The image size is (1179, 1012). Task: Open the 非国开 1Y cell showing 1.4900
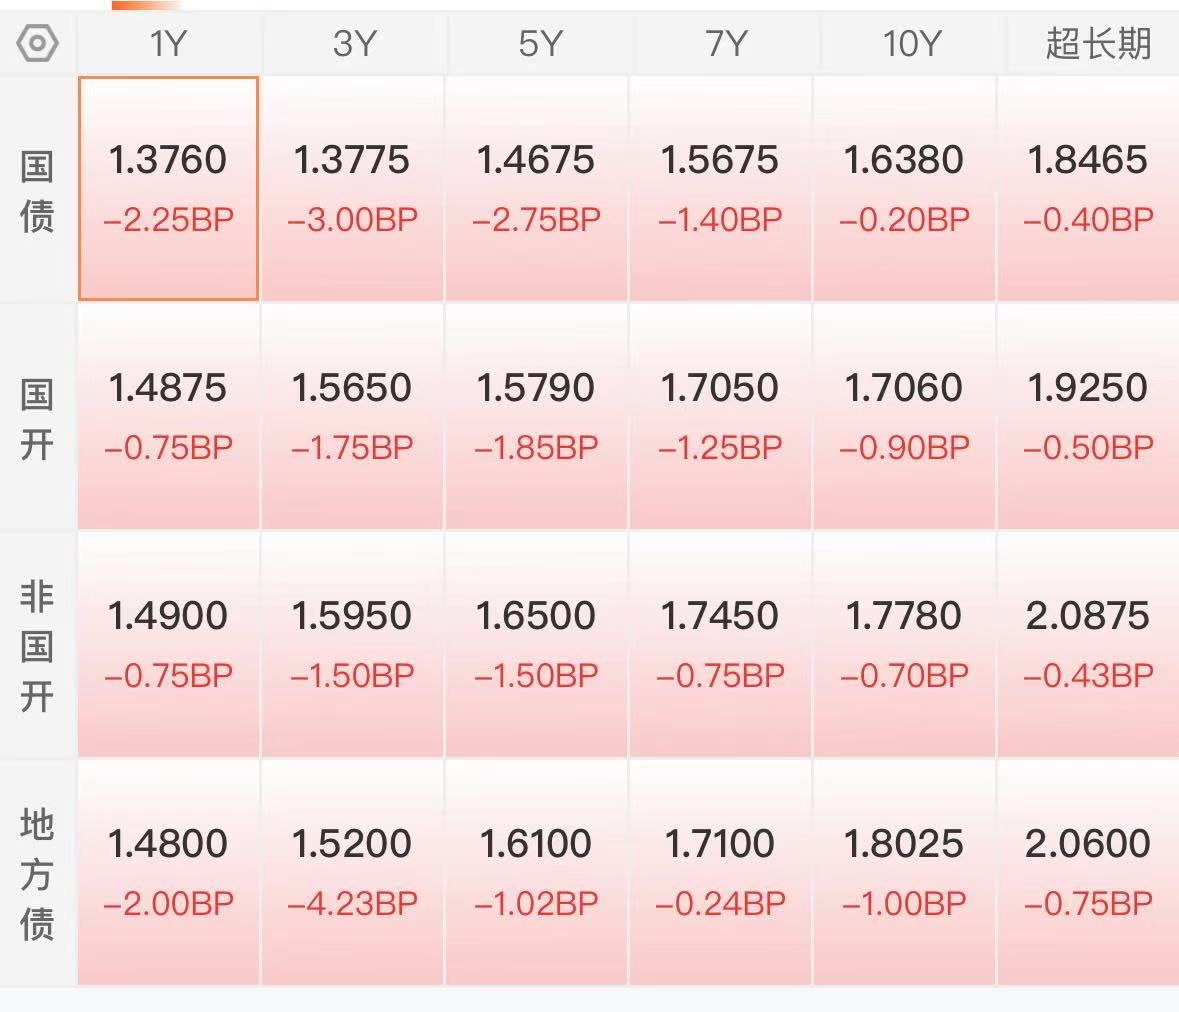point(168,644)
